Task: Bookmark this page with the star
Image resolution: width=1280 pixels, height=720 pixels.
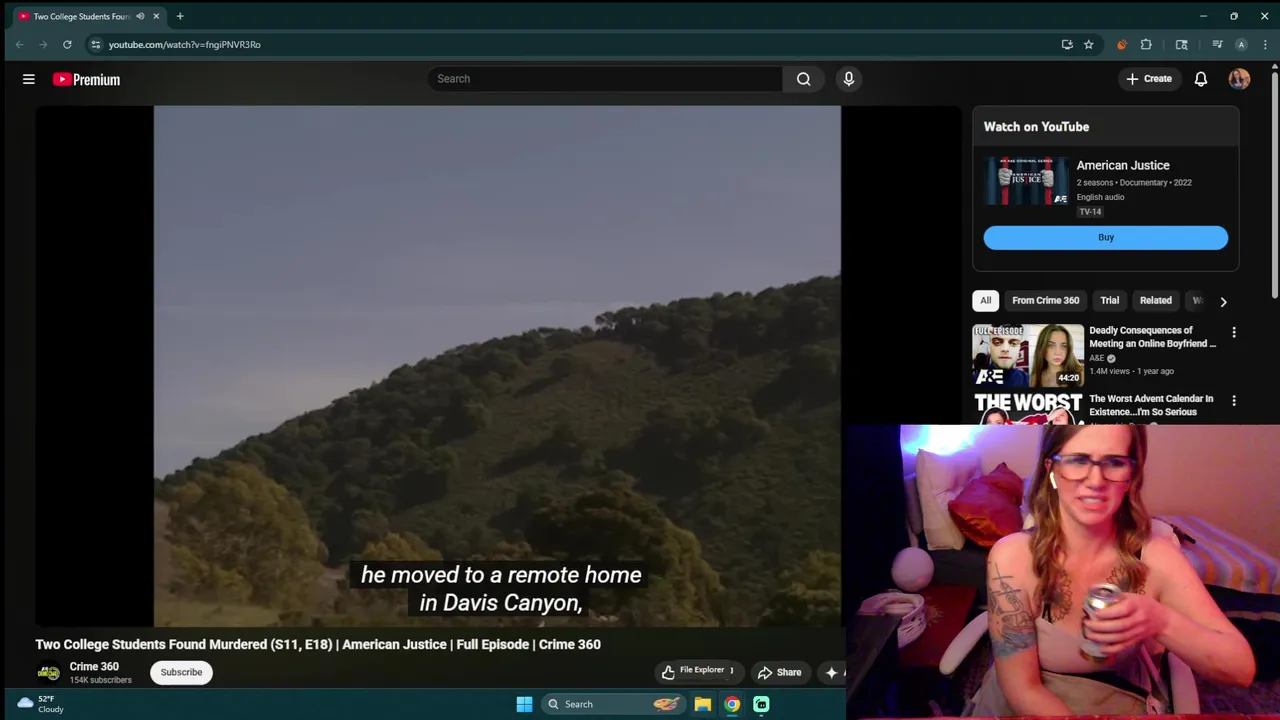Action: [x=1088, y=44]
